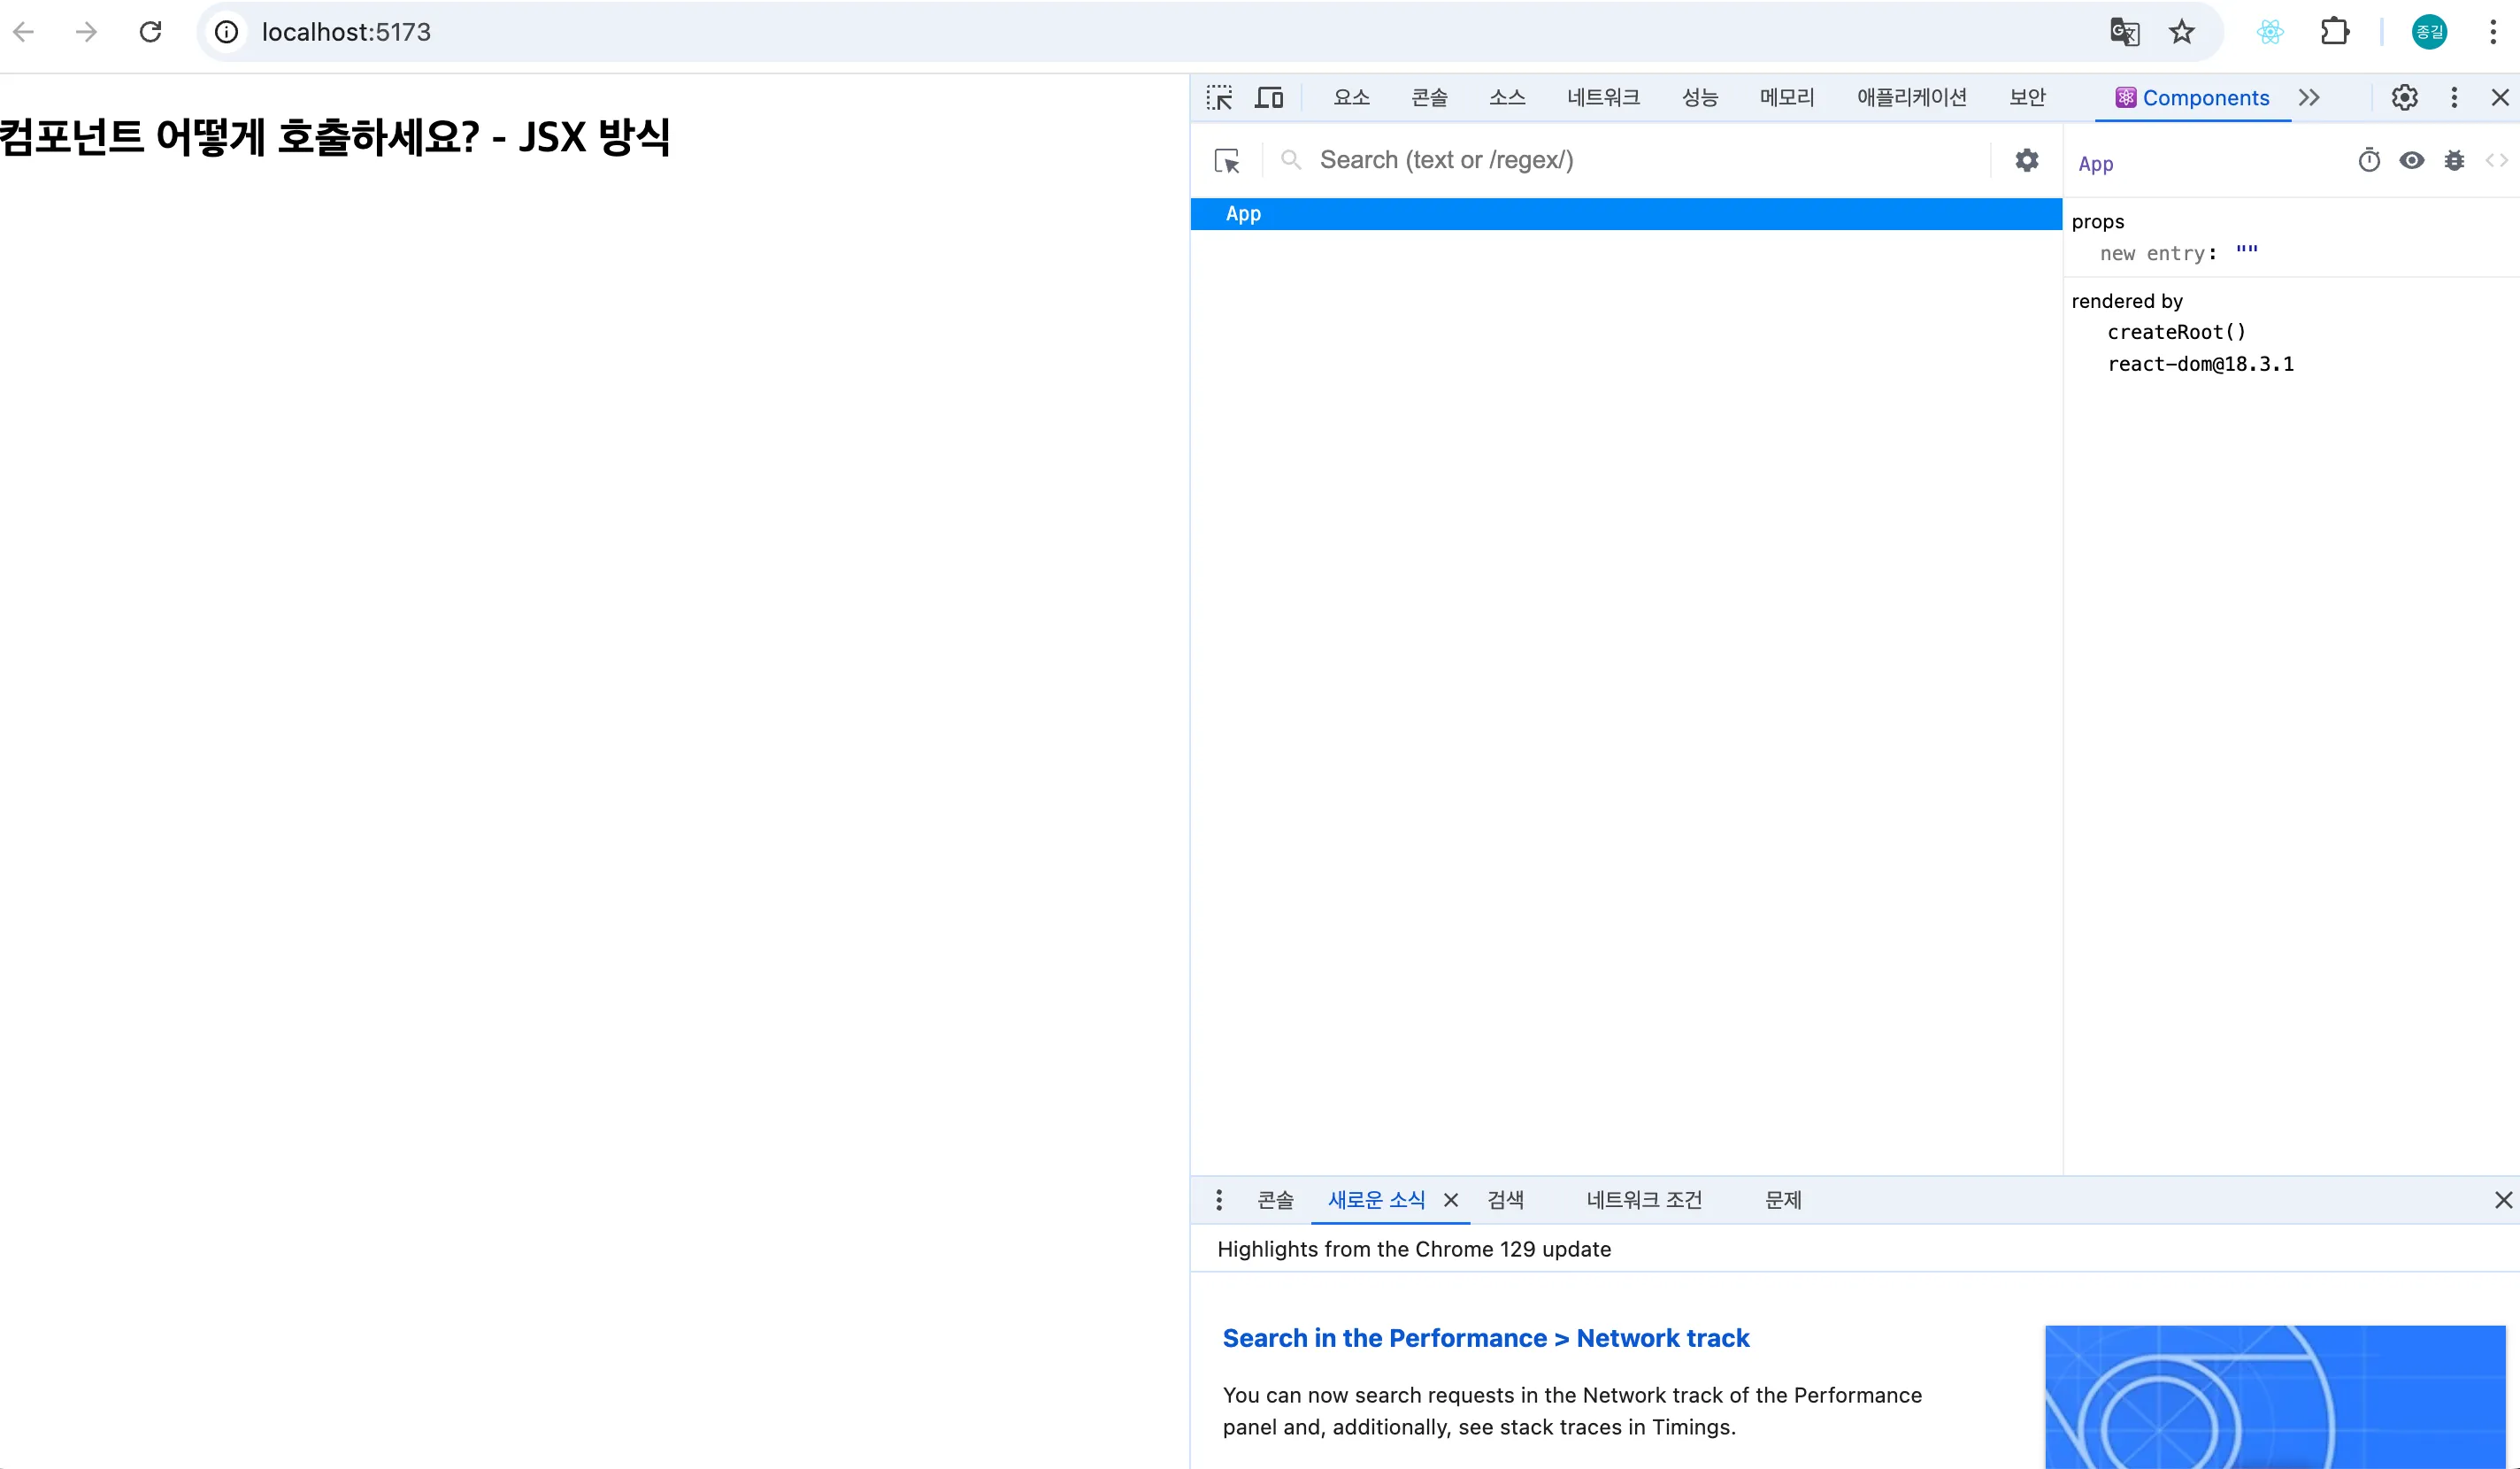This screenshot has height=1469, width=2520.
Task: Open the DevTools search filter preferences icon
Action: (2026, 160)
